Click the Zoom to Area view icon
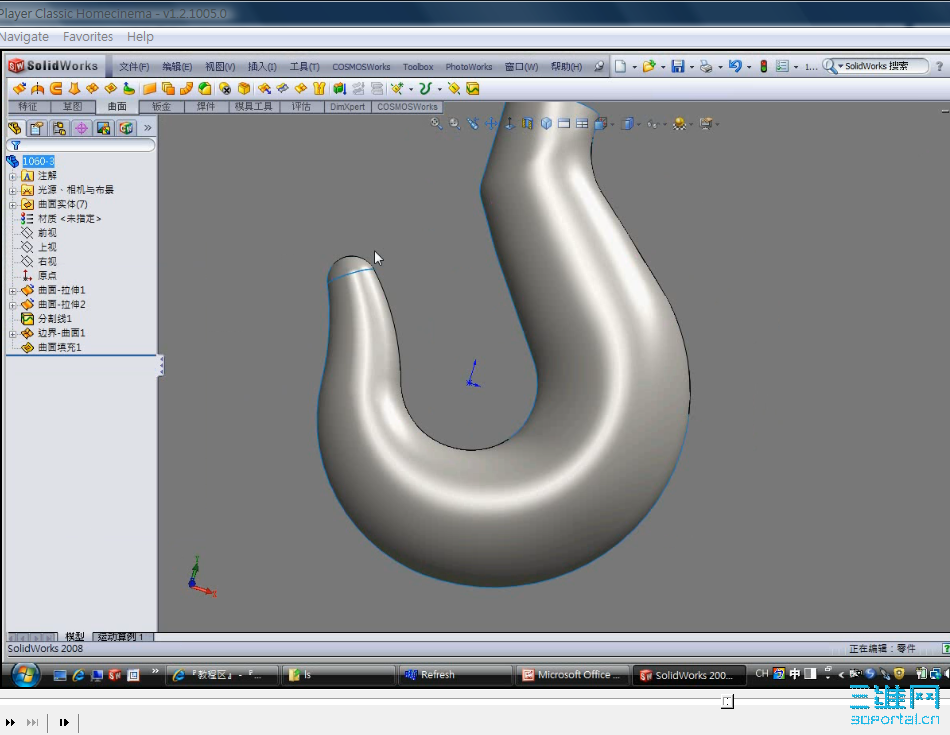Viewport: 950px width, 735px height. coord(454,124)
